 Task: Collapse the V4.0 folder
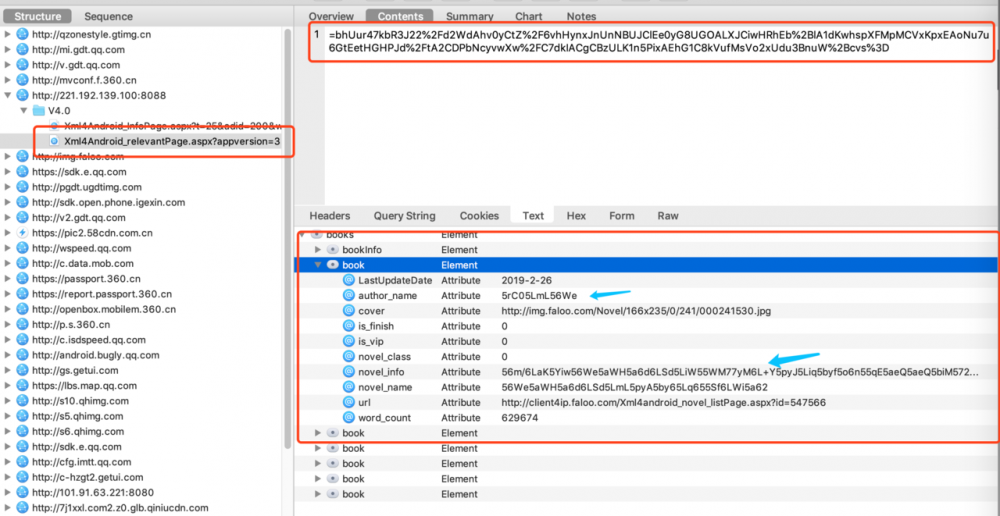pos(24,110)
